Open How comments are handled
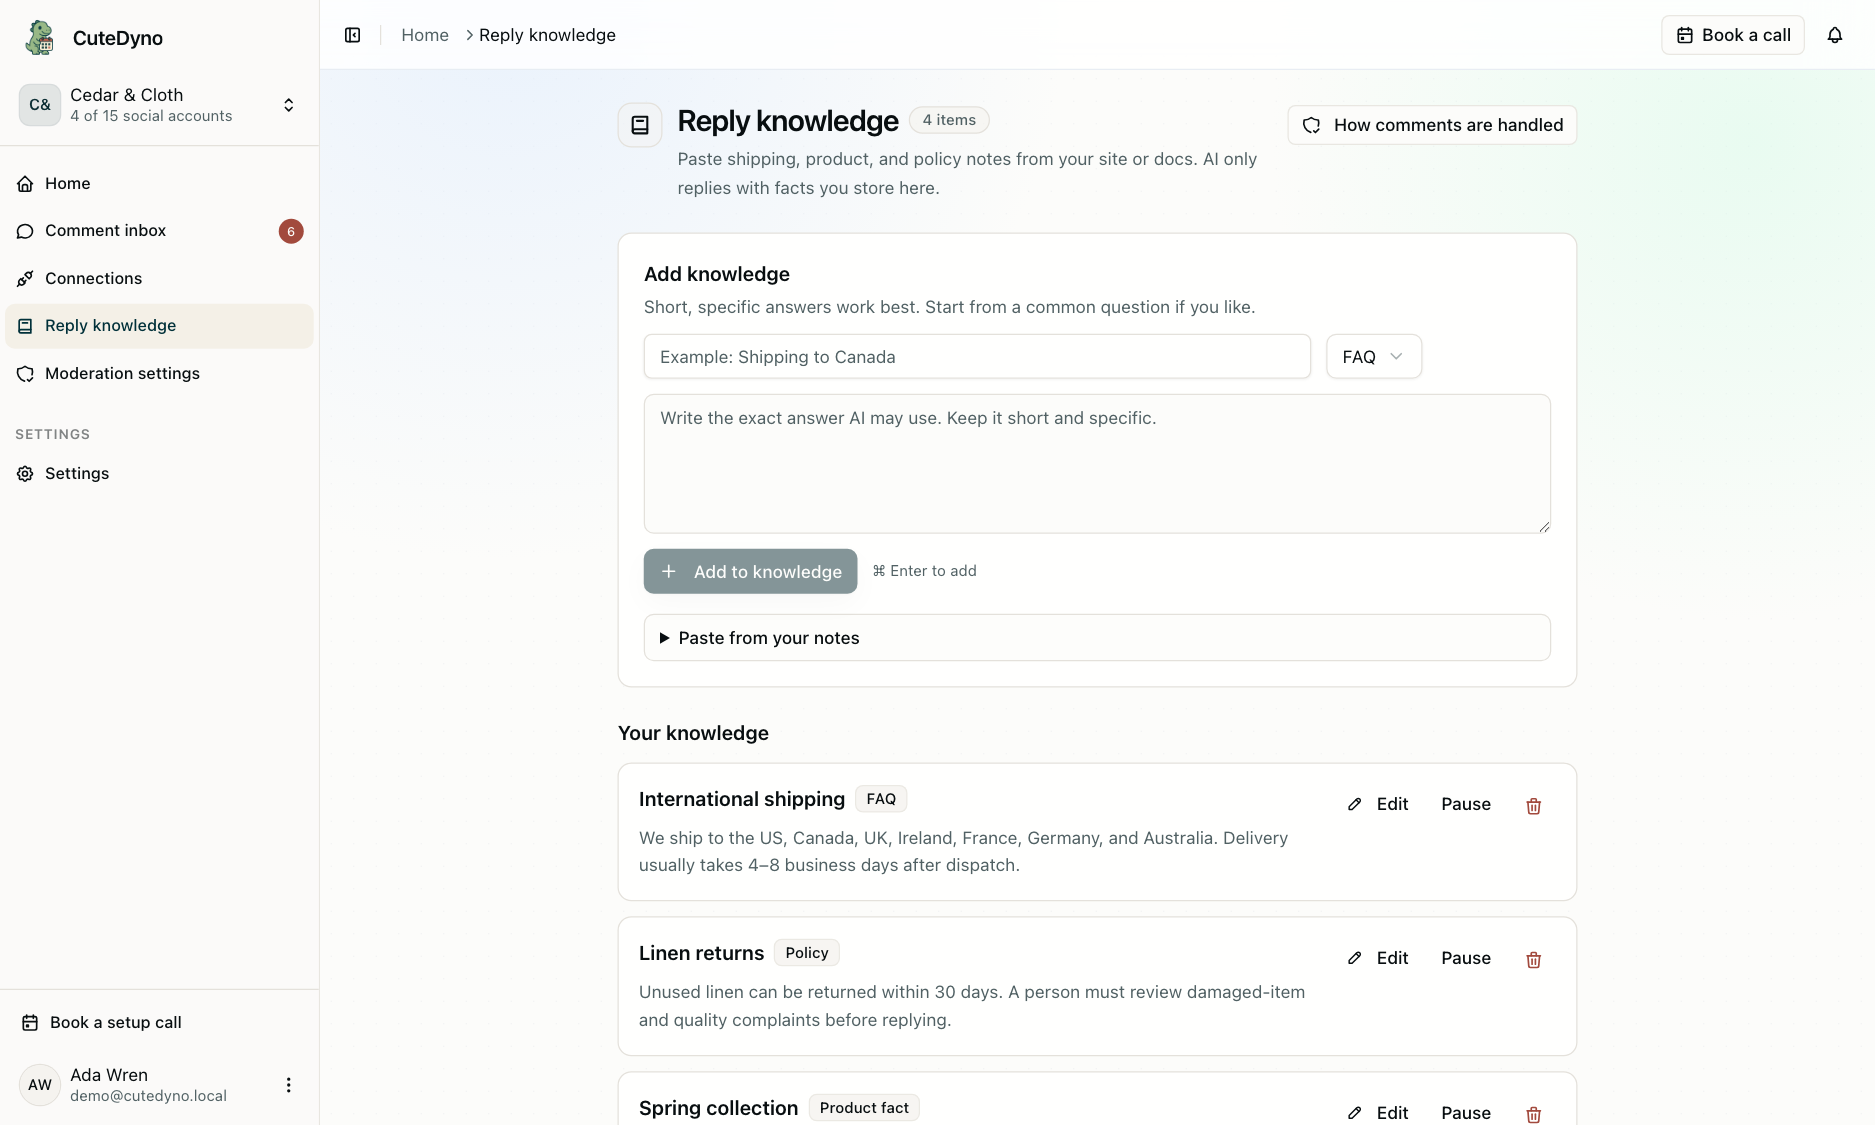The height and width of the screenshot is (1125, 1875). (x=1432, y=125)
